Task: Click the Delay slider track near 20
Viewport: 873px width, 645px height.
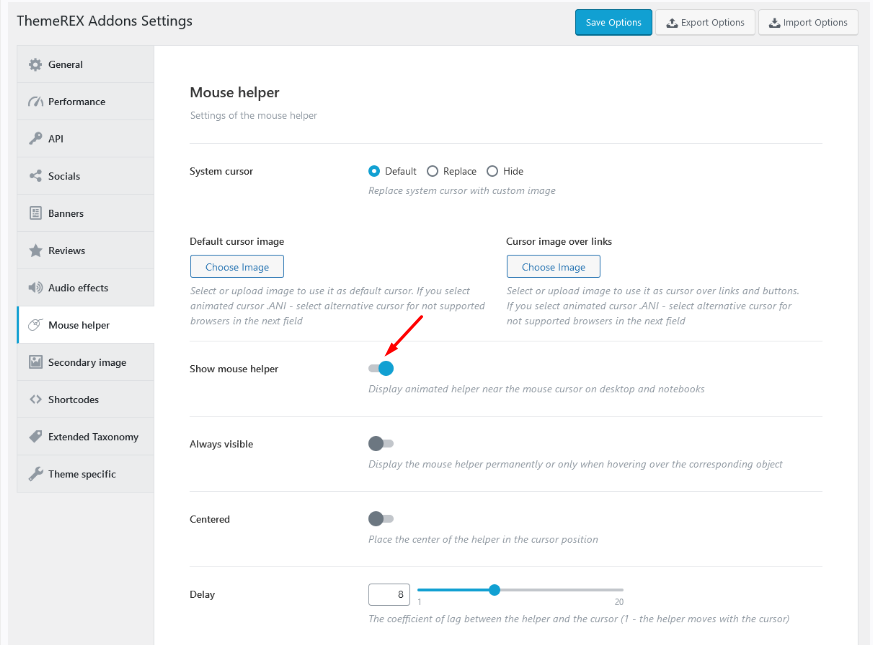Action: pyautogui.click(x=618, y=590)
